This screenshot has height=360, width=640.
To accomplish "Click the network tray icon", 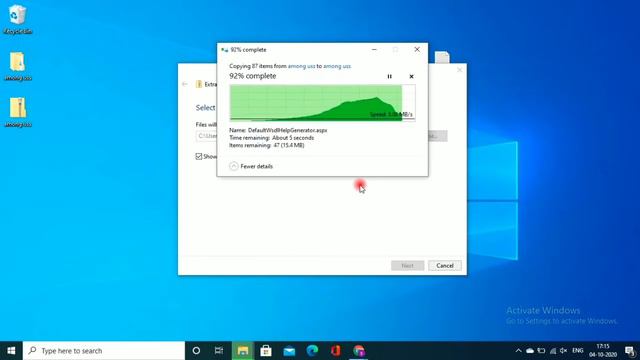I will 553,351.
